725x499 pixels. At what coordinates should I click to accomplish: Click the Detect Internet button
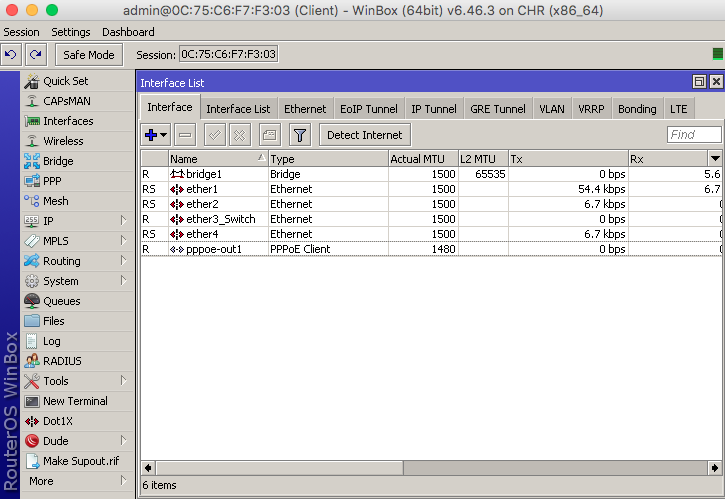tap(364, 135)
